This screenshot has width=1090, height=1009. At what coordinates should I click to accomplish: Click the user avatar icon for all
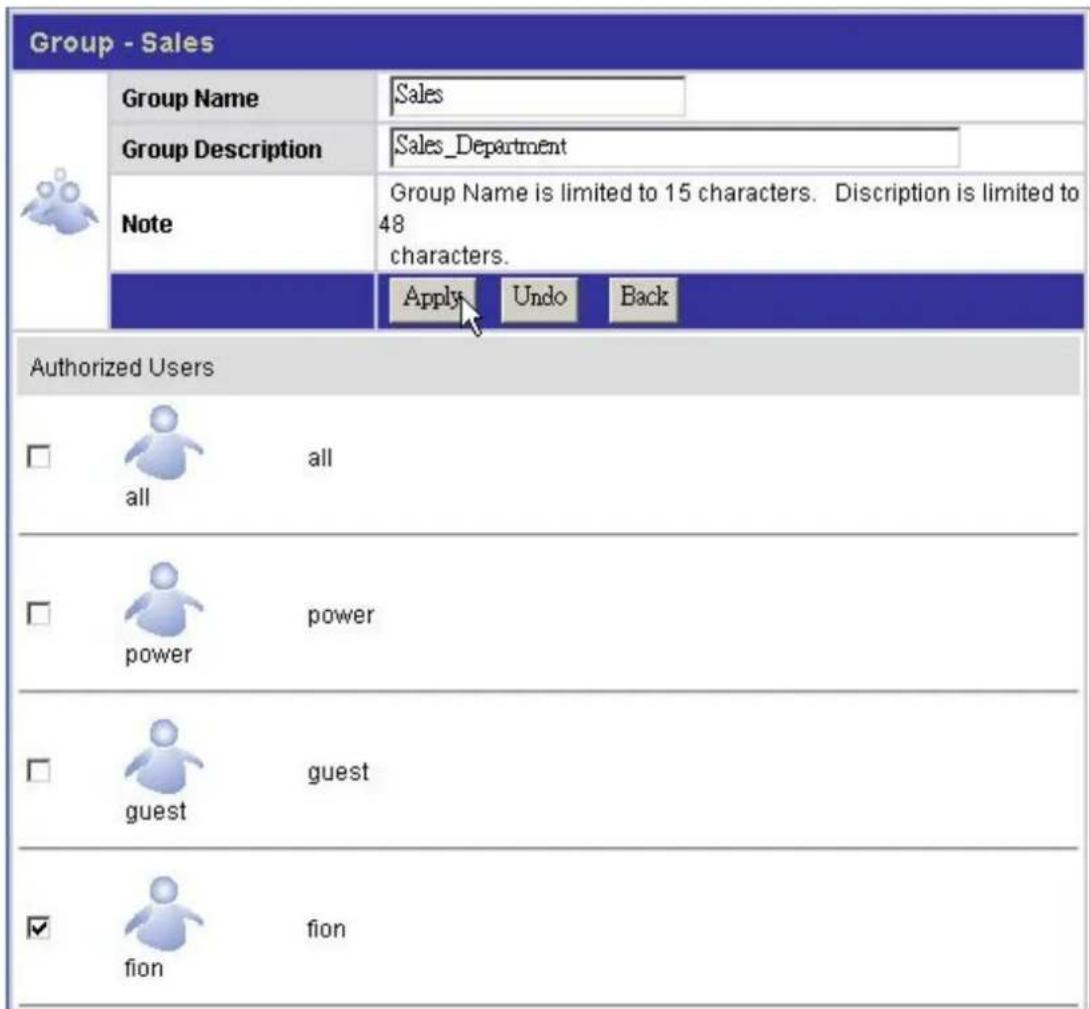pyautogui.click(x=164, y=443)
